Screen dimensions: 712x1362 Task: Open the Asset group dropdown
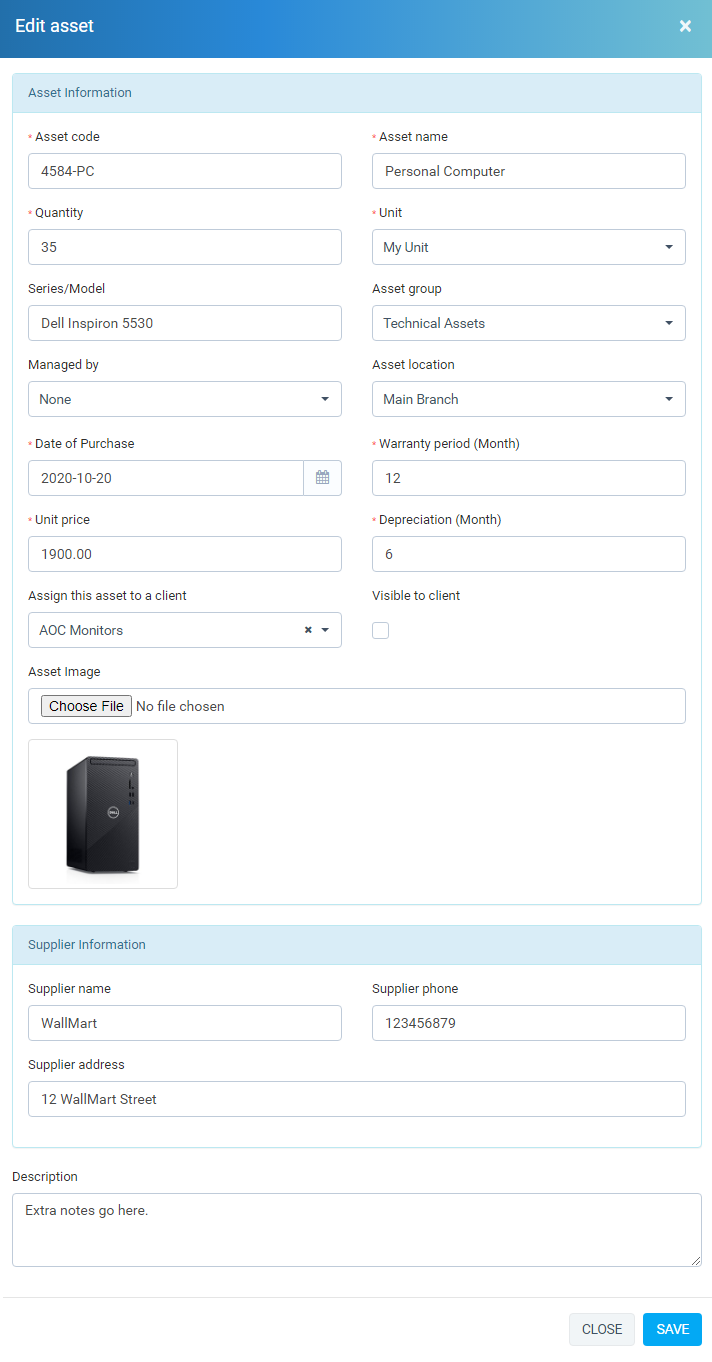(x=528, y=323)
